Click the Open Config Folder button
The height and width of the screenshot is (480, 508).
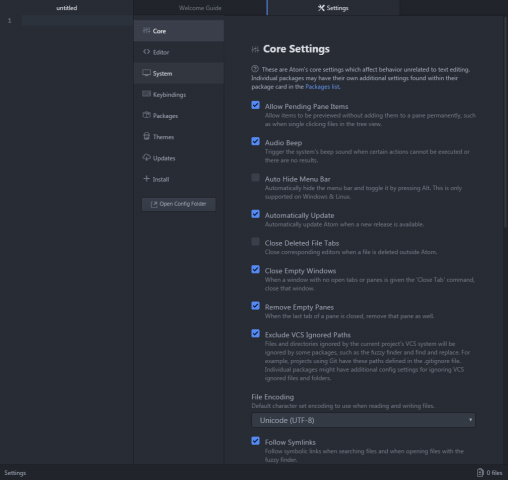179,204
